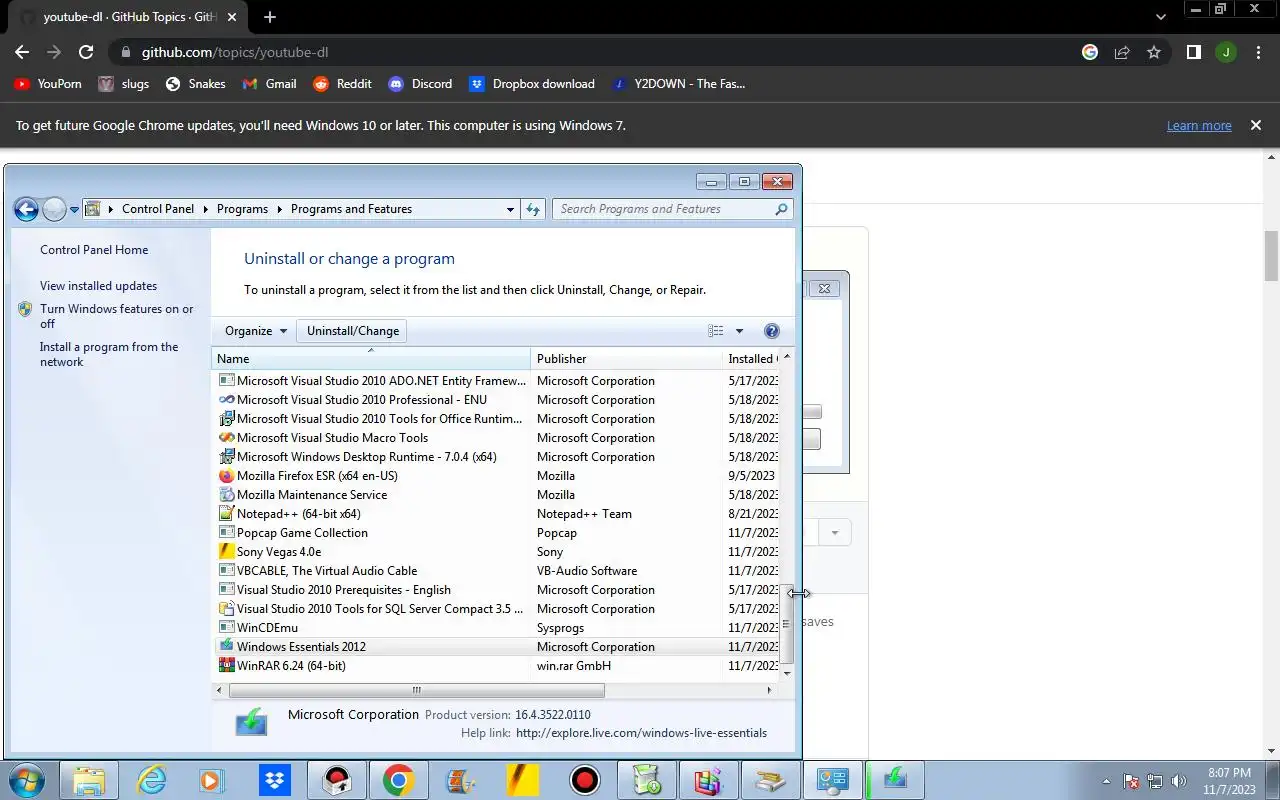Open the Discord bookmark
1280x800 pixels.
click(x=420, y=84)
